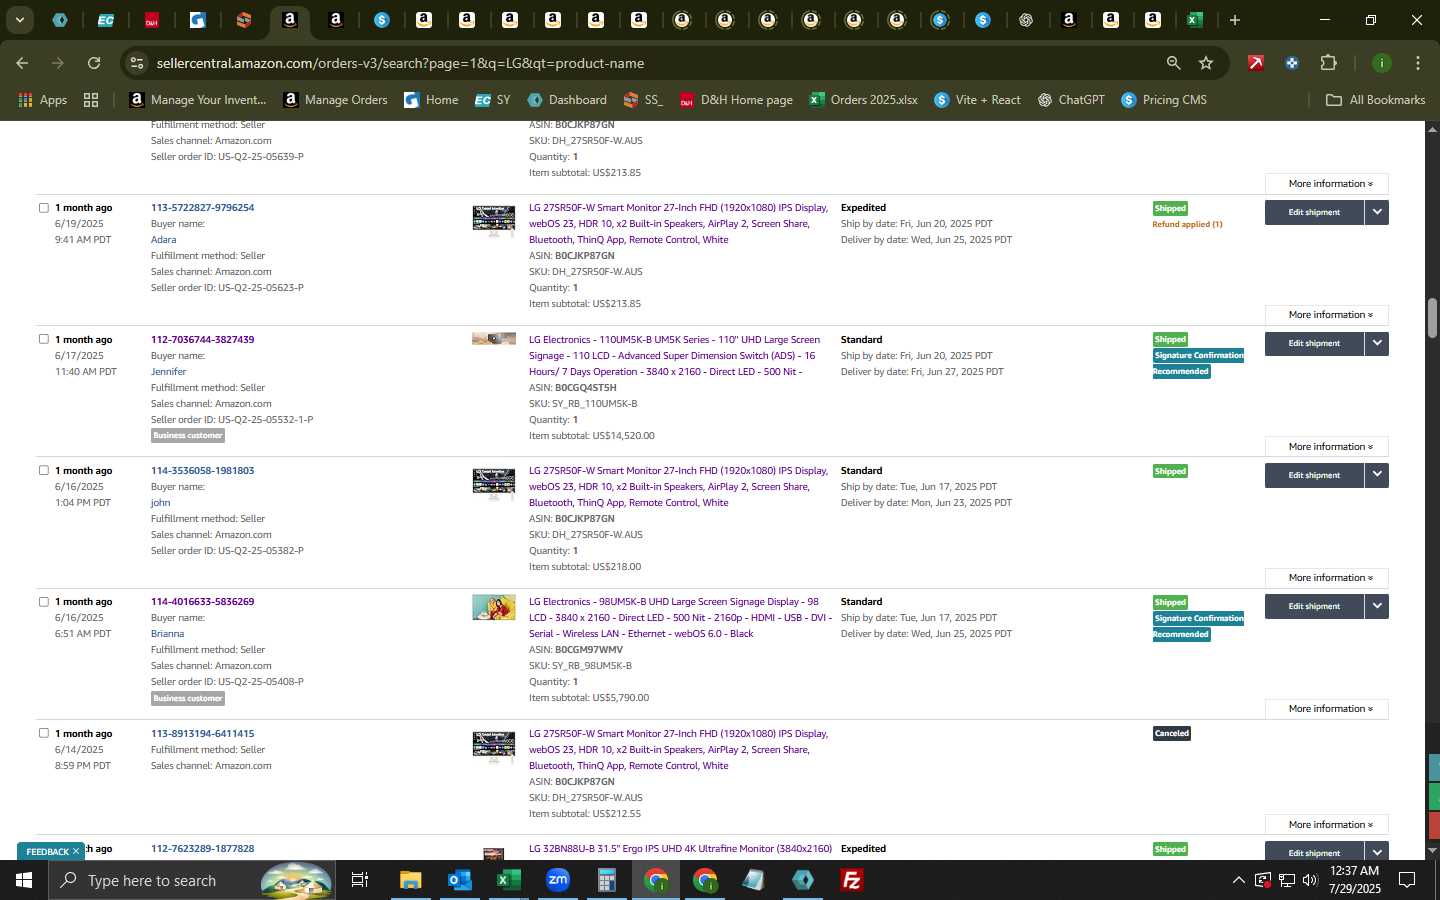The width and height of the screenshot is (1440, 900).
Task: Open the Apps bookmark shortcut
Action: click(43, 100)
